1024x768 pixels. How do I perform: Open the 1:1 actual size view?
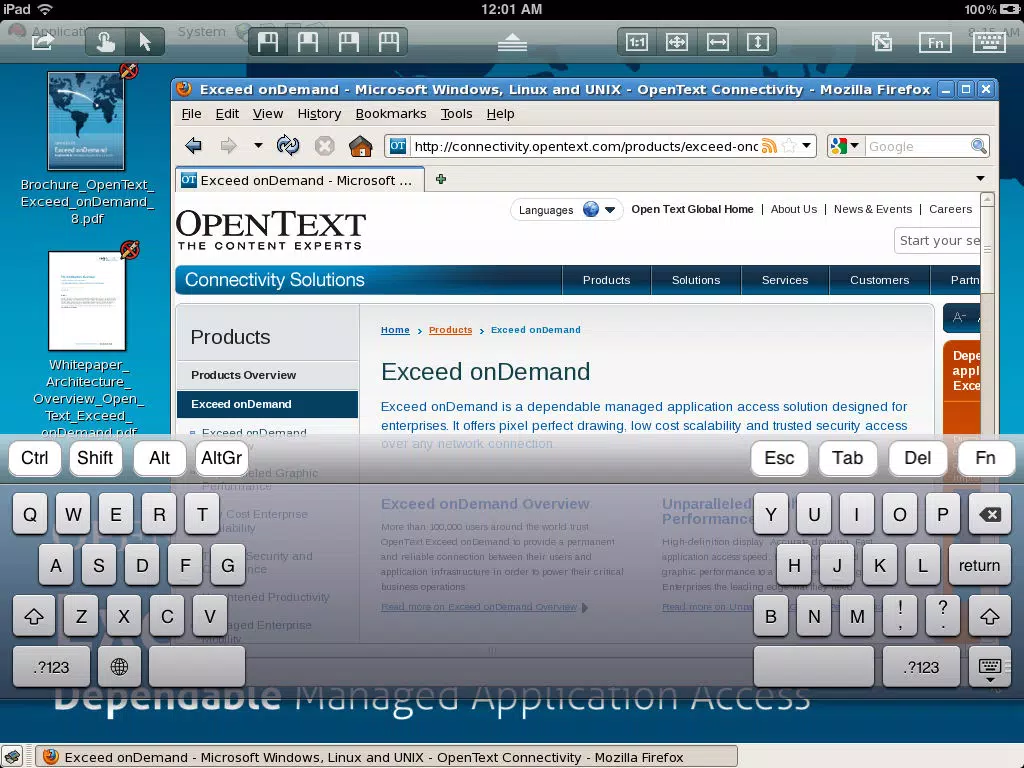click(637, 42)
